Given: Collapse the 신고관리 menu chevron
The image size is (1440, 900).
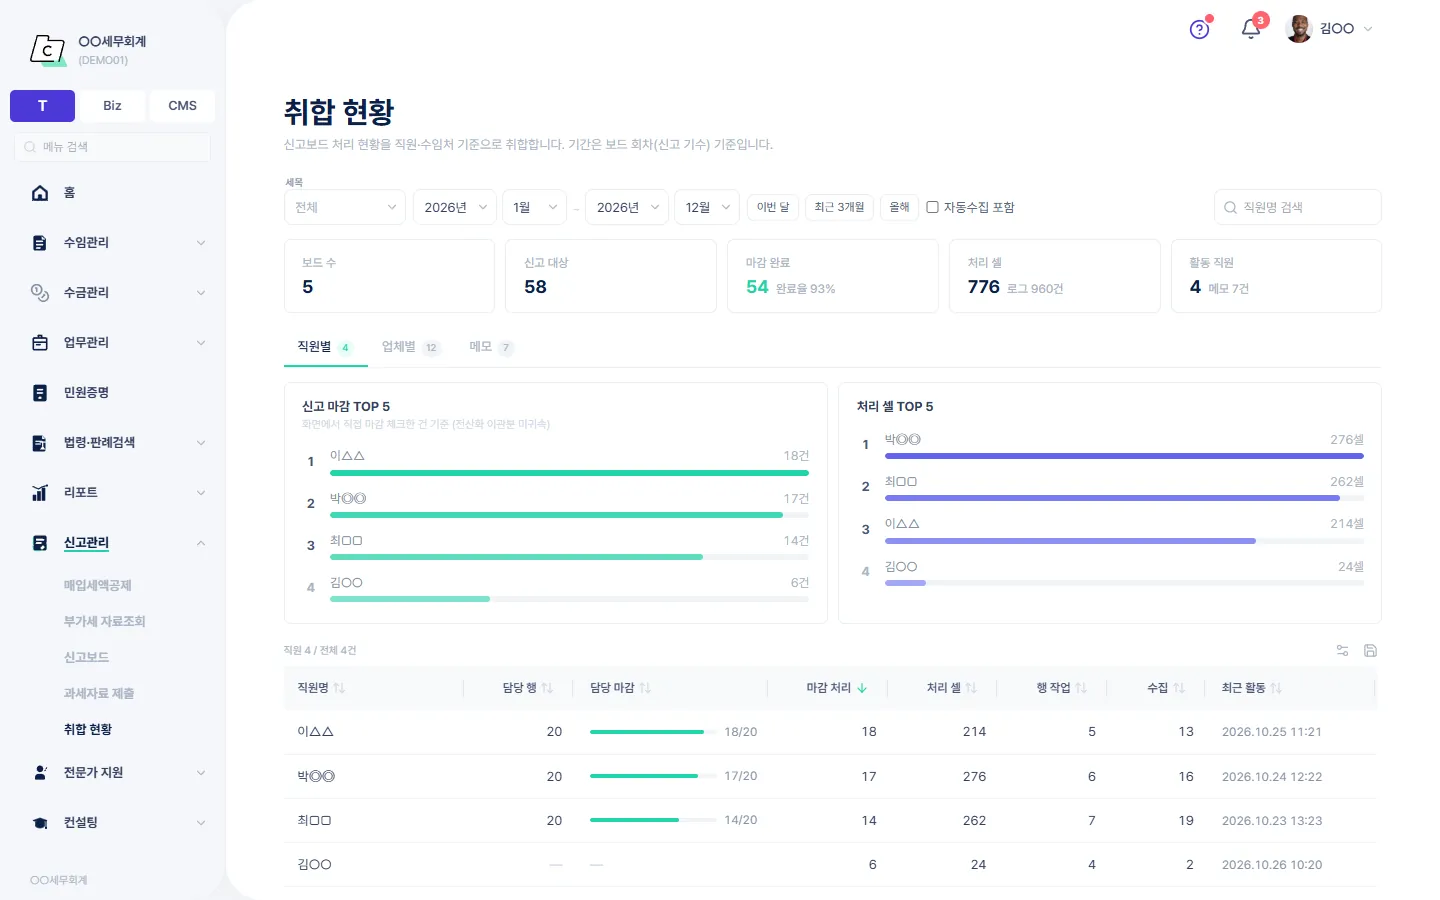Looking at the screenshot, I should 201,543.
